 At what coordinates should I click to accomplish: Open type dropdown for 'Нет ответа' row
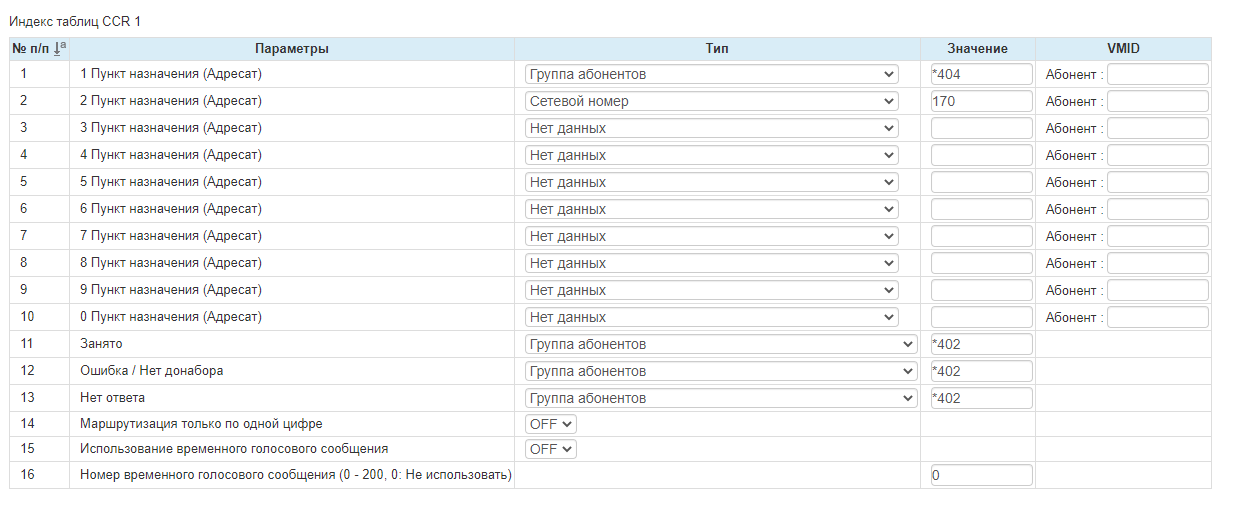(x=721, y=398)
